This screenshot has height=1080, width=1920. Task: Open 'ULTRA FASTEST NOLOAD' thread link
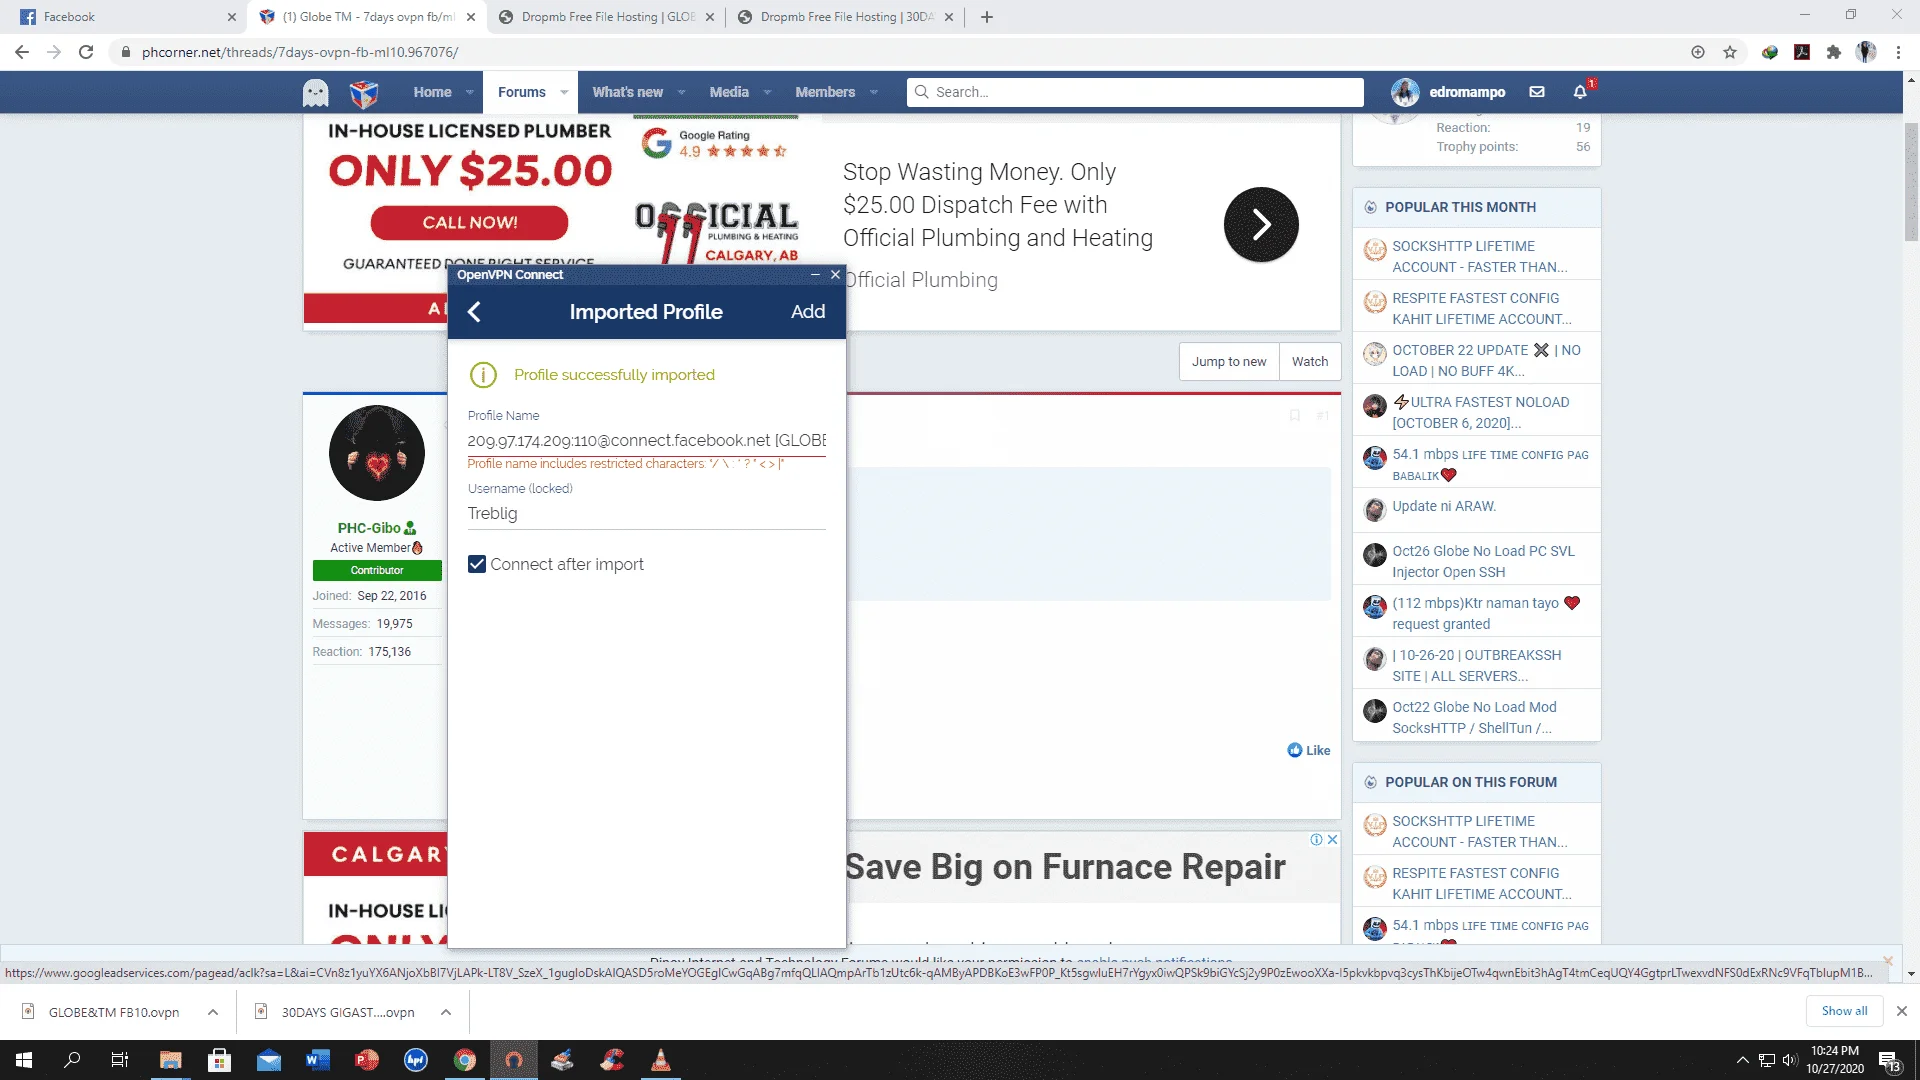[1481, 412]
